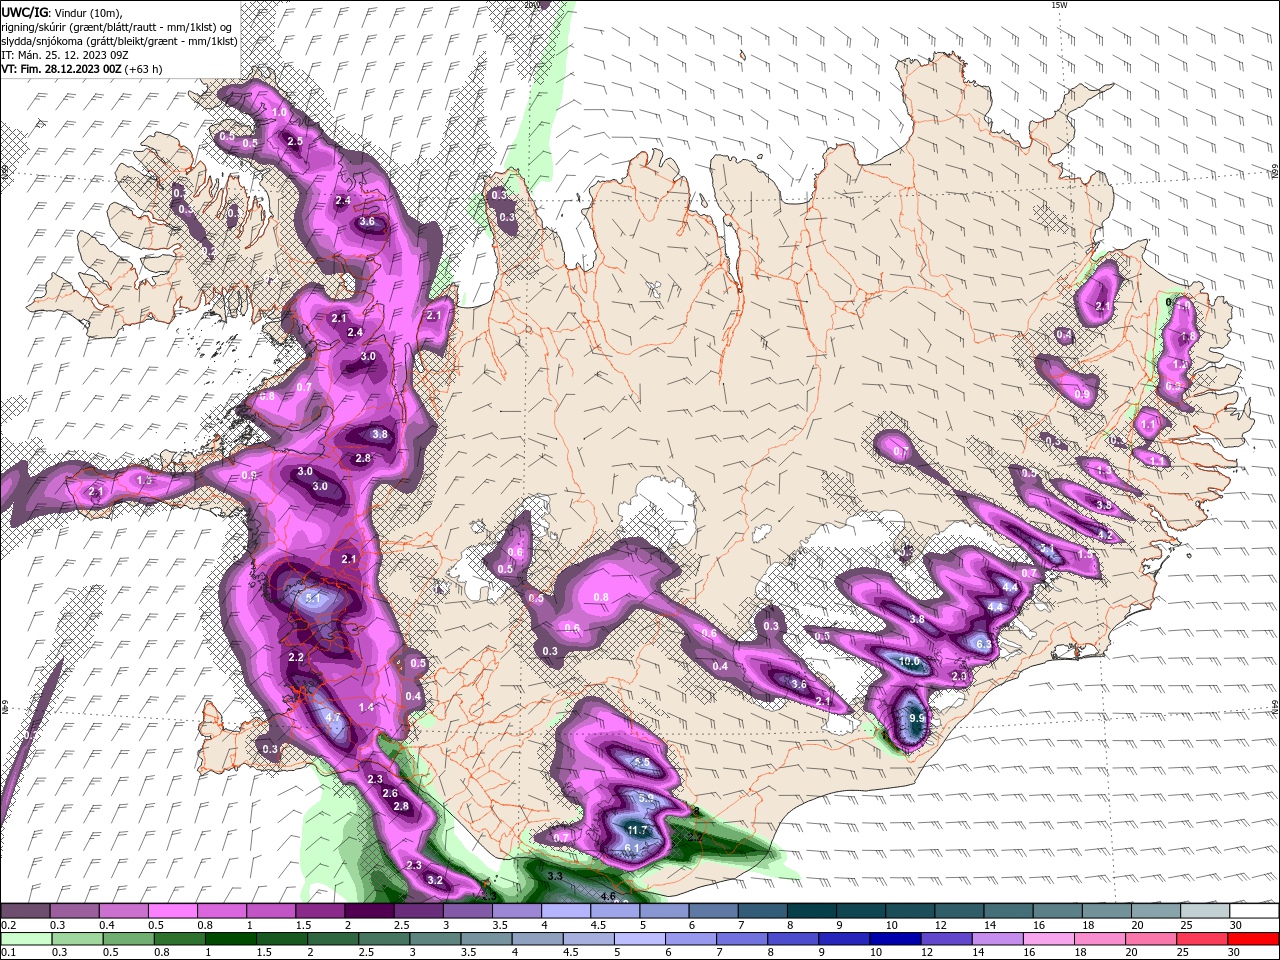Click the "11.7" precipitation value on the map
The height and width of the screenshot is (960, 1280).
coord(637,831)
